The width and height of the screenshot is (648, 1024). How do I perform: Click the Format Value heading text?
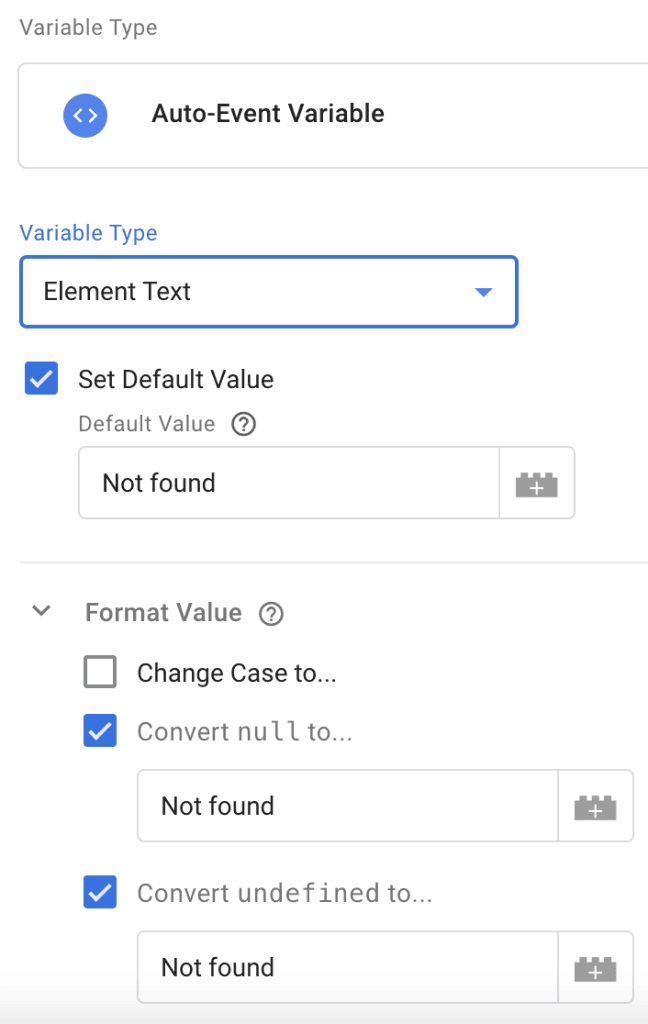tap(163, 612)
